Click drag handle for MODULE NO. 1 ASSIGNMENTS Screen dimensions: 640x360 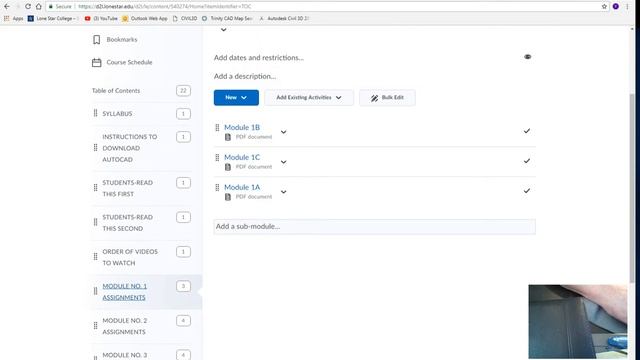[x=96, y=291]
